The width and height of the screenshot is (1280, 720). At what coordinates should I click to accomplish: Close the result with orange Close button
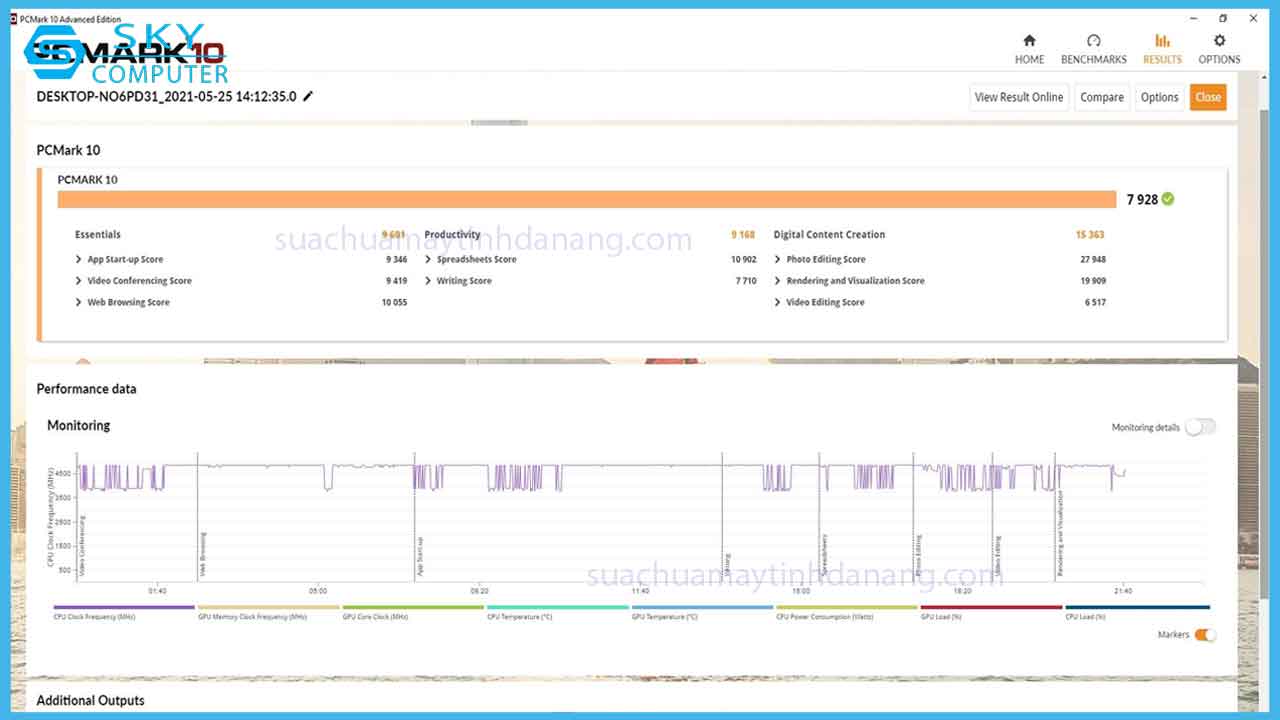[1208, 97]
